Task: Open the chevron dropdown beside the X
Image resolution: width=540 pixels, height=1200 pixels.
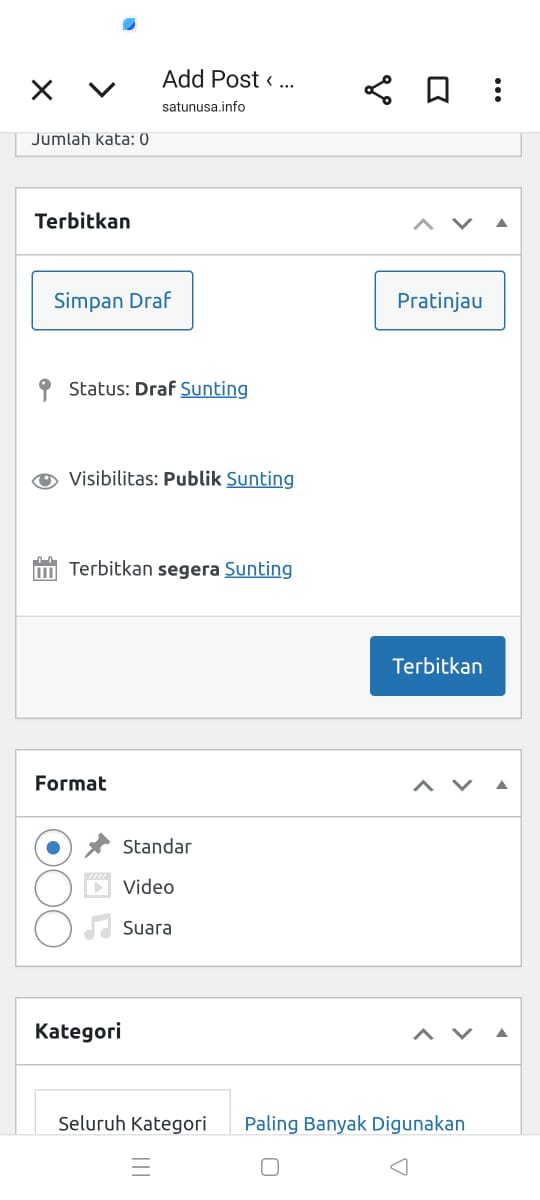Action: pyautogui.click(x=102, y=90)
